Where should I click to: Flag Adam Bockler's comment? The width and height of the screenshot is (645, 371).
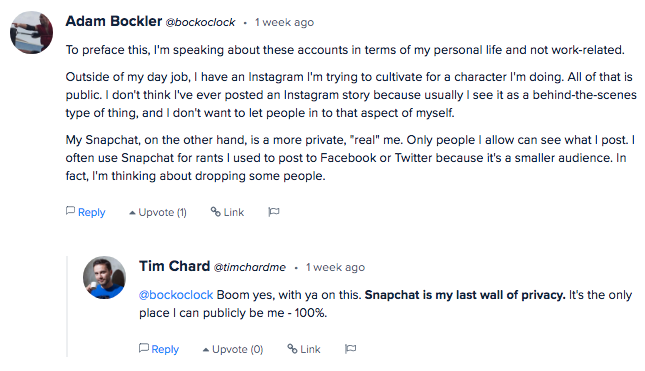(274, 212)
